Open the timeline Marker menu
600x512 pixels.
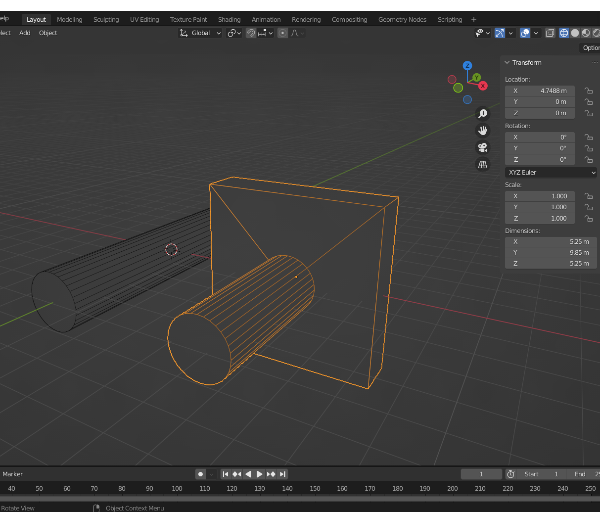pyautogui.click(x=13, y=474)
